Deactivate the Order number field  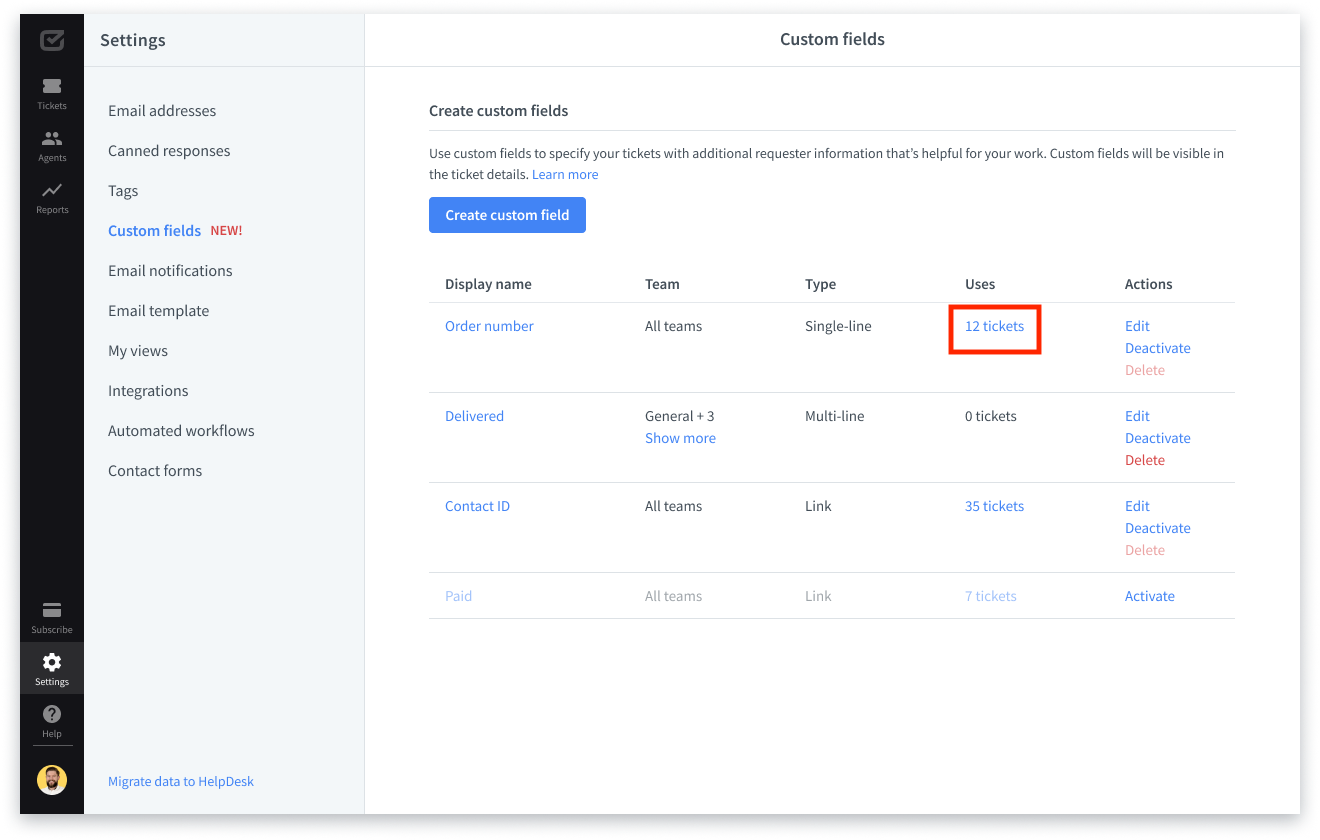coord(1157,348)
